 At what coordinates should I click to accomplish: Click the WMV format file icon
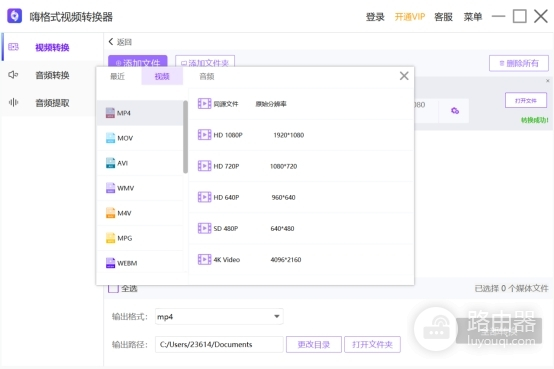point(110,188)
